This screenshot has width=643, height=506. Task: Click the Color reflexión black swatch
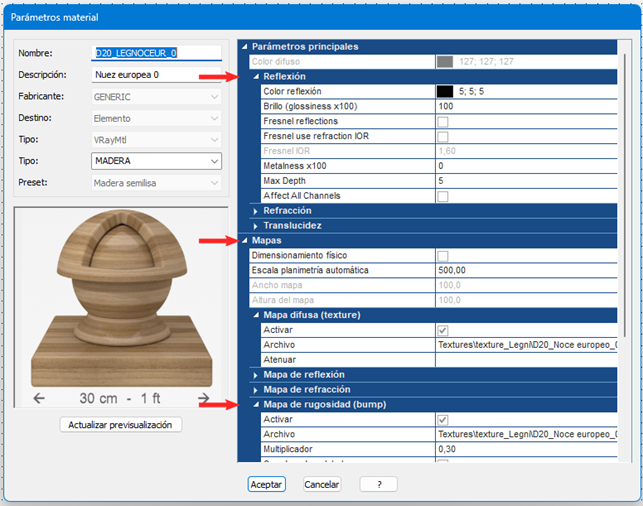445,91
